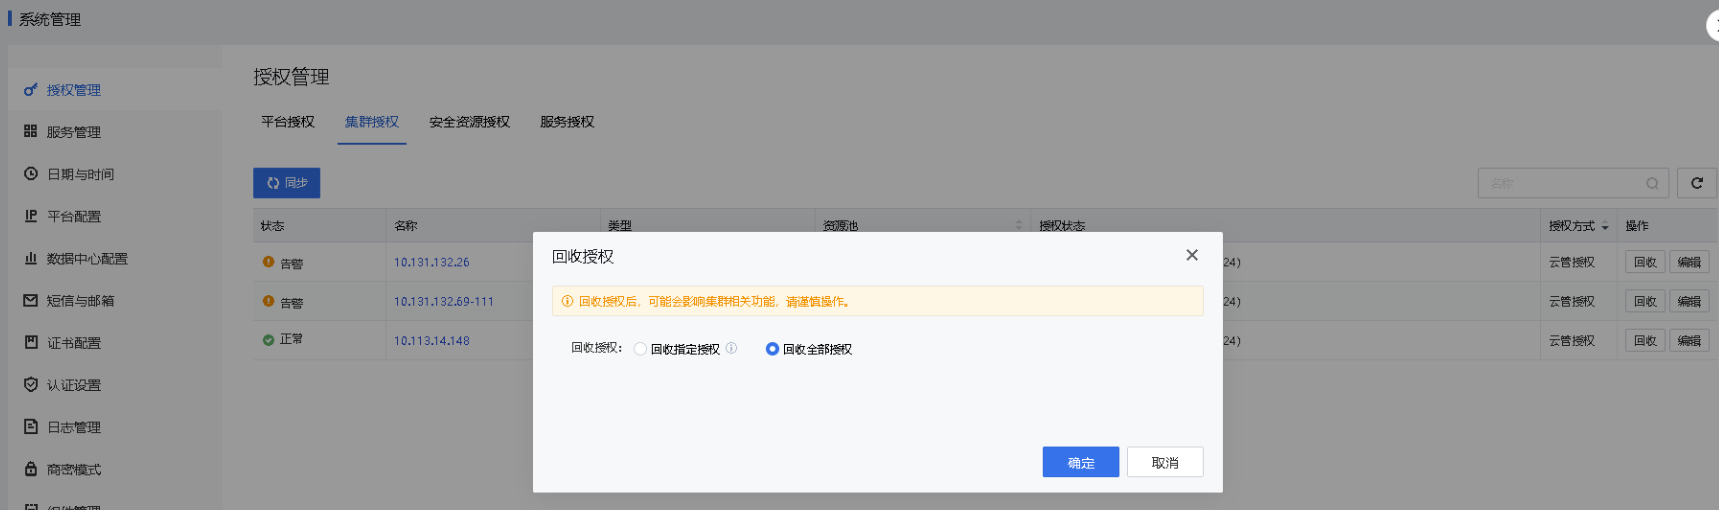Select the 回收全部授权 radio option
1719x510 pixels.
tap(772, 349)
